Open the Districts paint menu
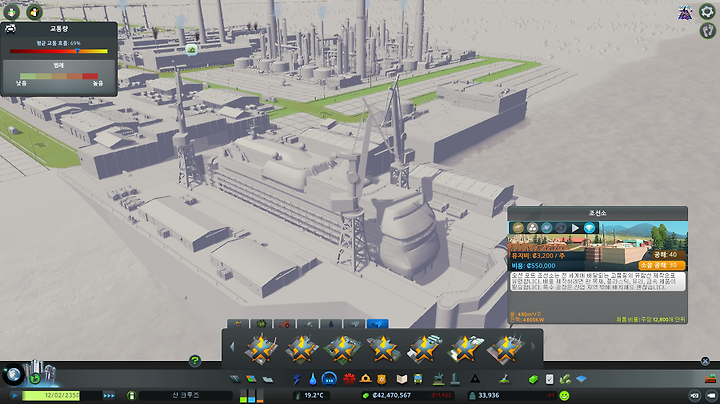Image resolution: width=720 pixels, height=404 pixels. coord(268,379)
